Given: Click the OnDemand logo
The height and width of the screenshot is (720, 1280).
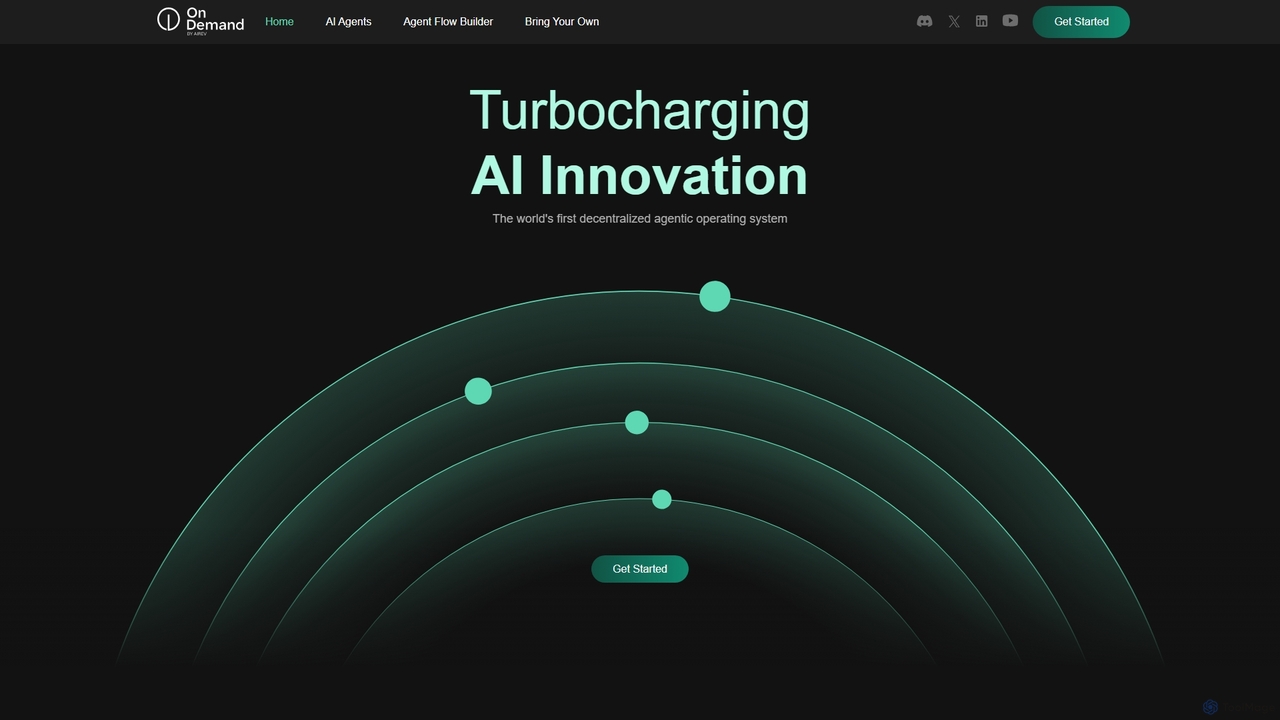Looking at the screenshot, I should coord(200,21).
